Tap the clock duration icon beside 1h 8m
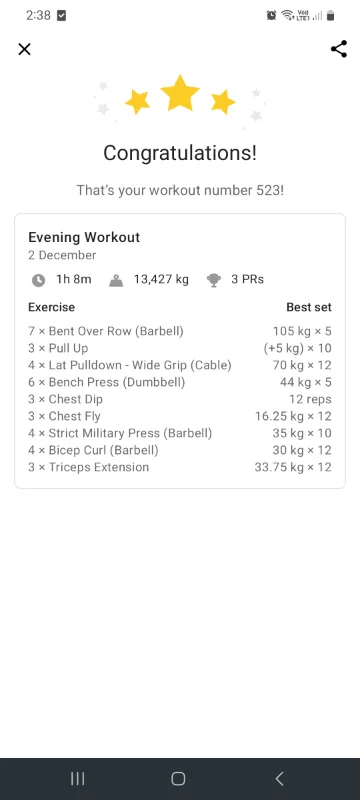Image resolution: width=360 pixels, height=800 pixels. (39, 280)
